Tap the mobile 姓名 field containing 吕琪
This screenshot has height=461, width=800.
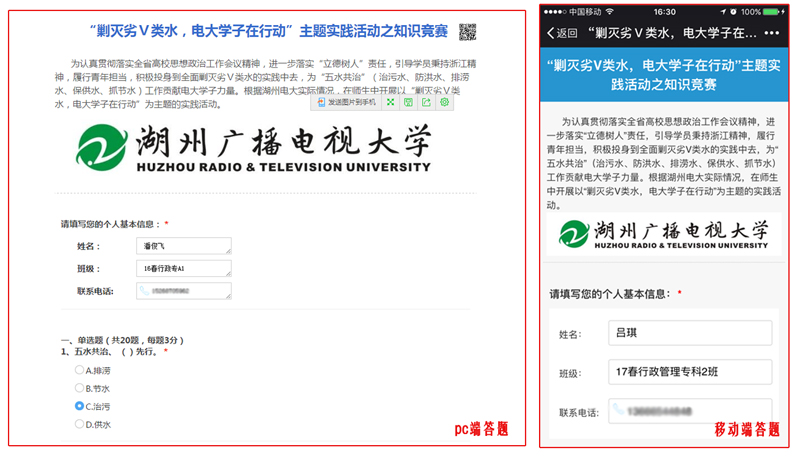tap(690, 334)
